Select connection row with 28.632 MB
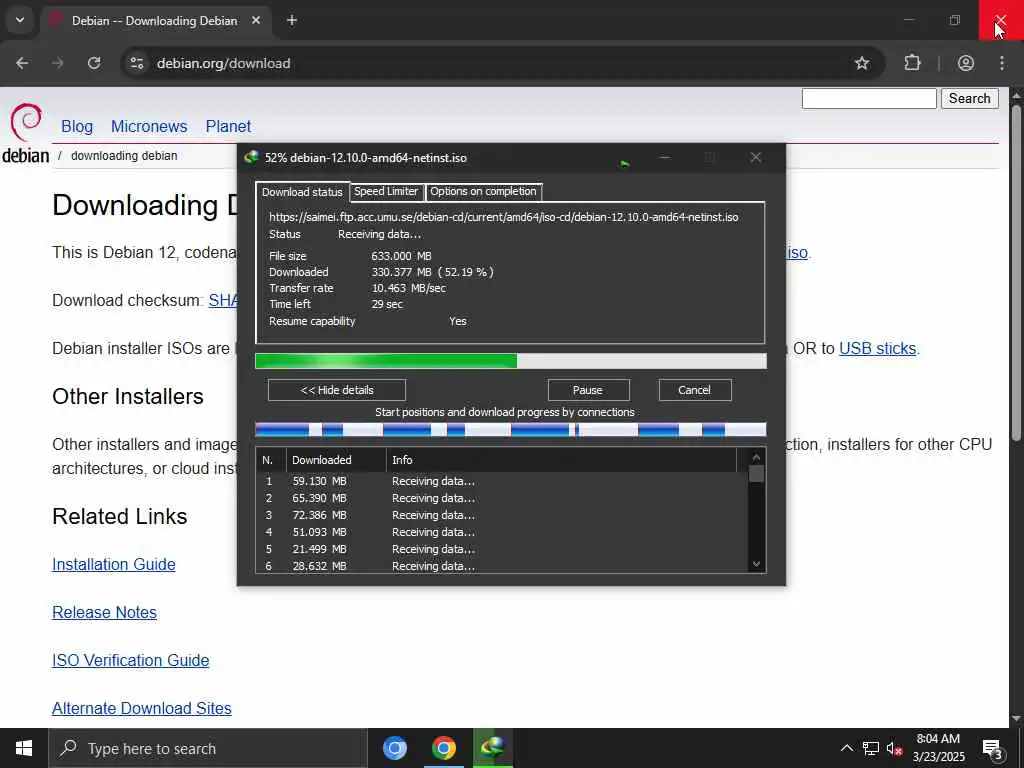 (502, 566)
